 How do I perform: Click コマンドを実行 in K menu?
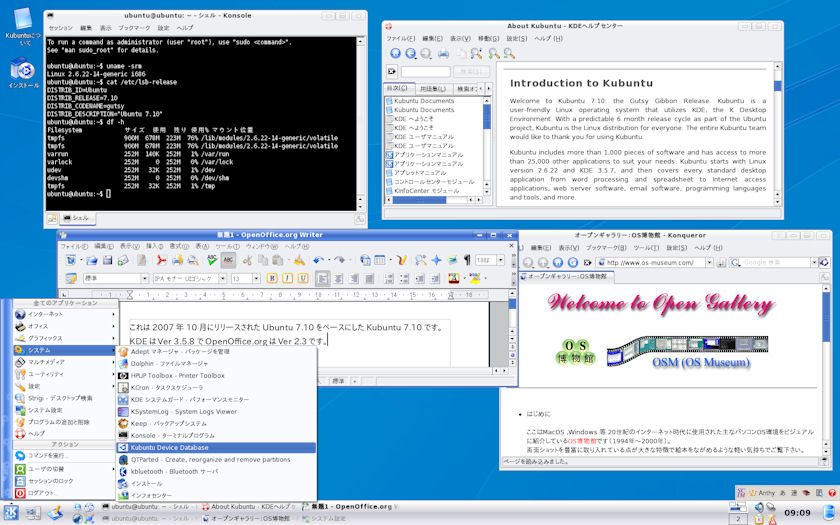(63, 455)
